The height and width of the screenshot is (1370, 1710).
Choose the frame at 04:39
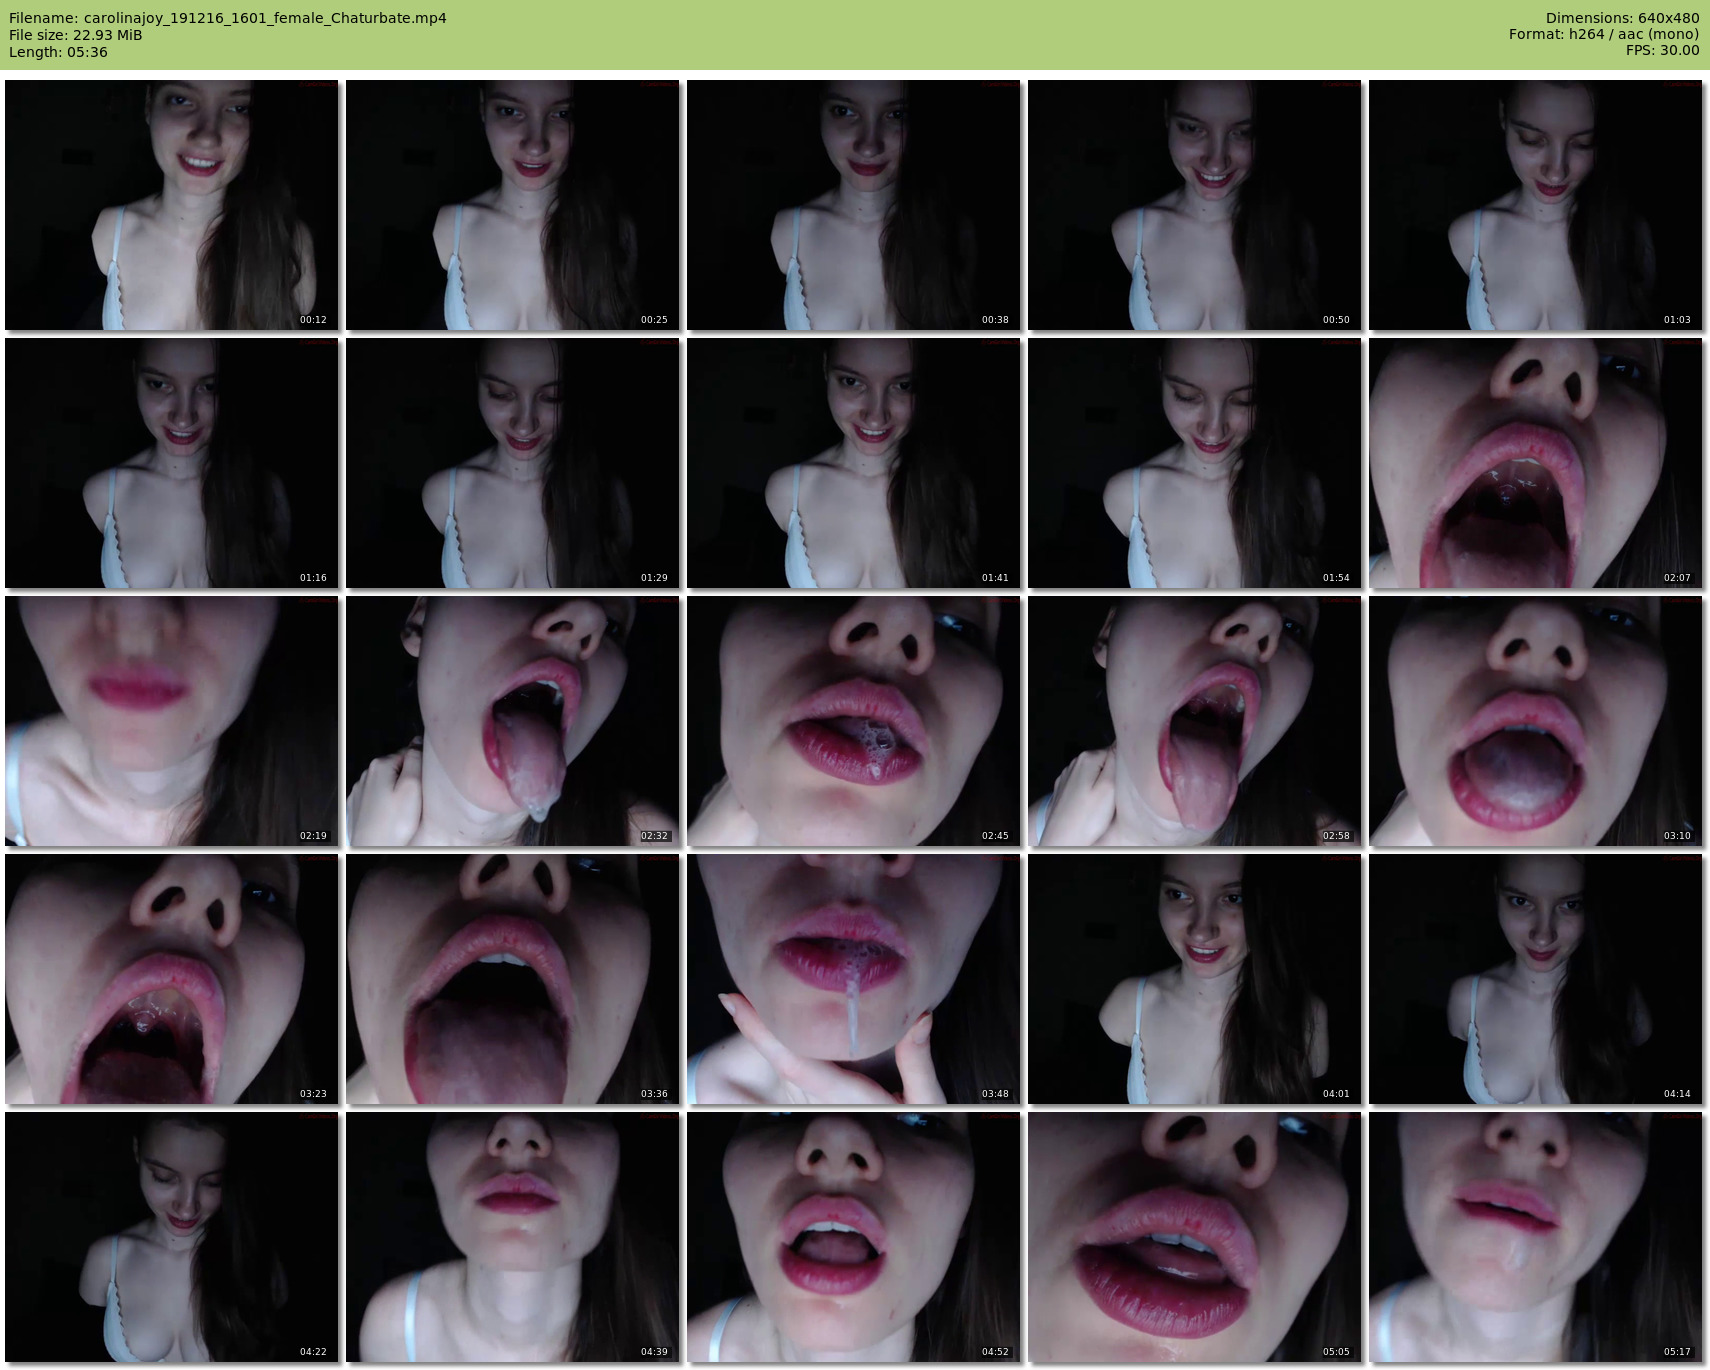pyautogui.click(x=512, y=1237)
